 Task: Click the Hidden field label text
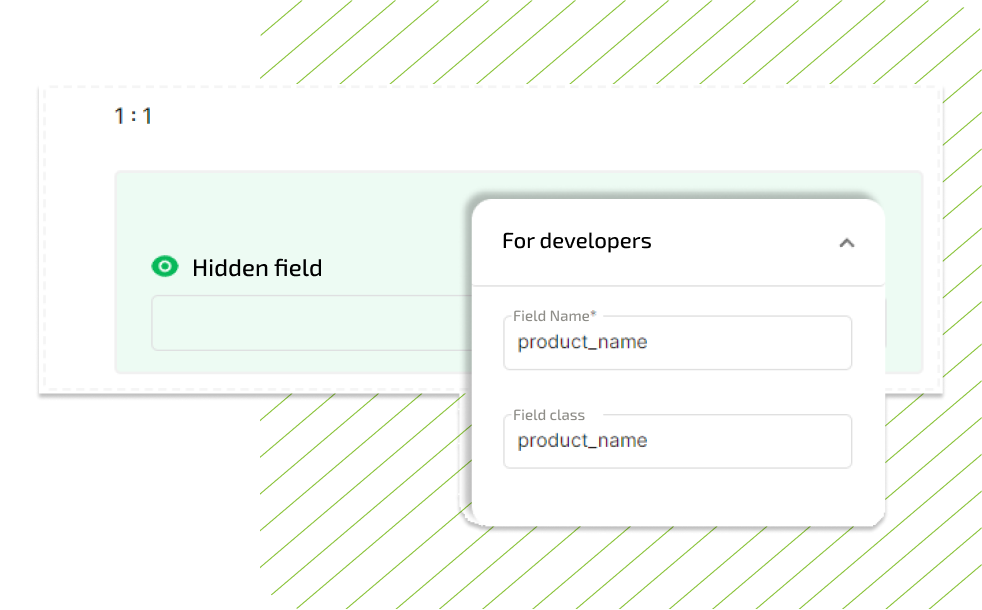click(257, 268)
